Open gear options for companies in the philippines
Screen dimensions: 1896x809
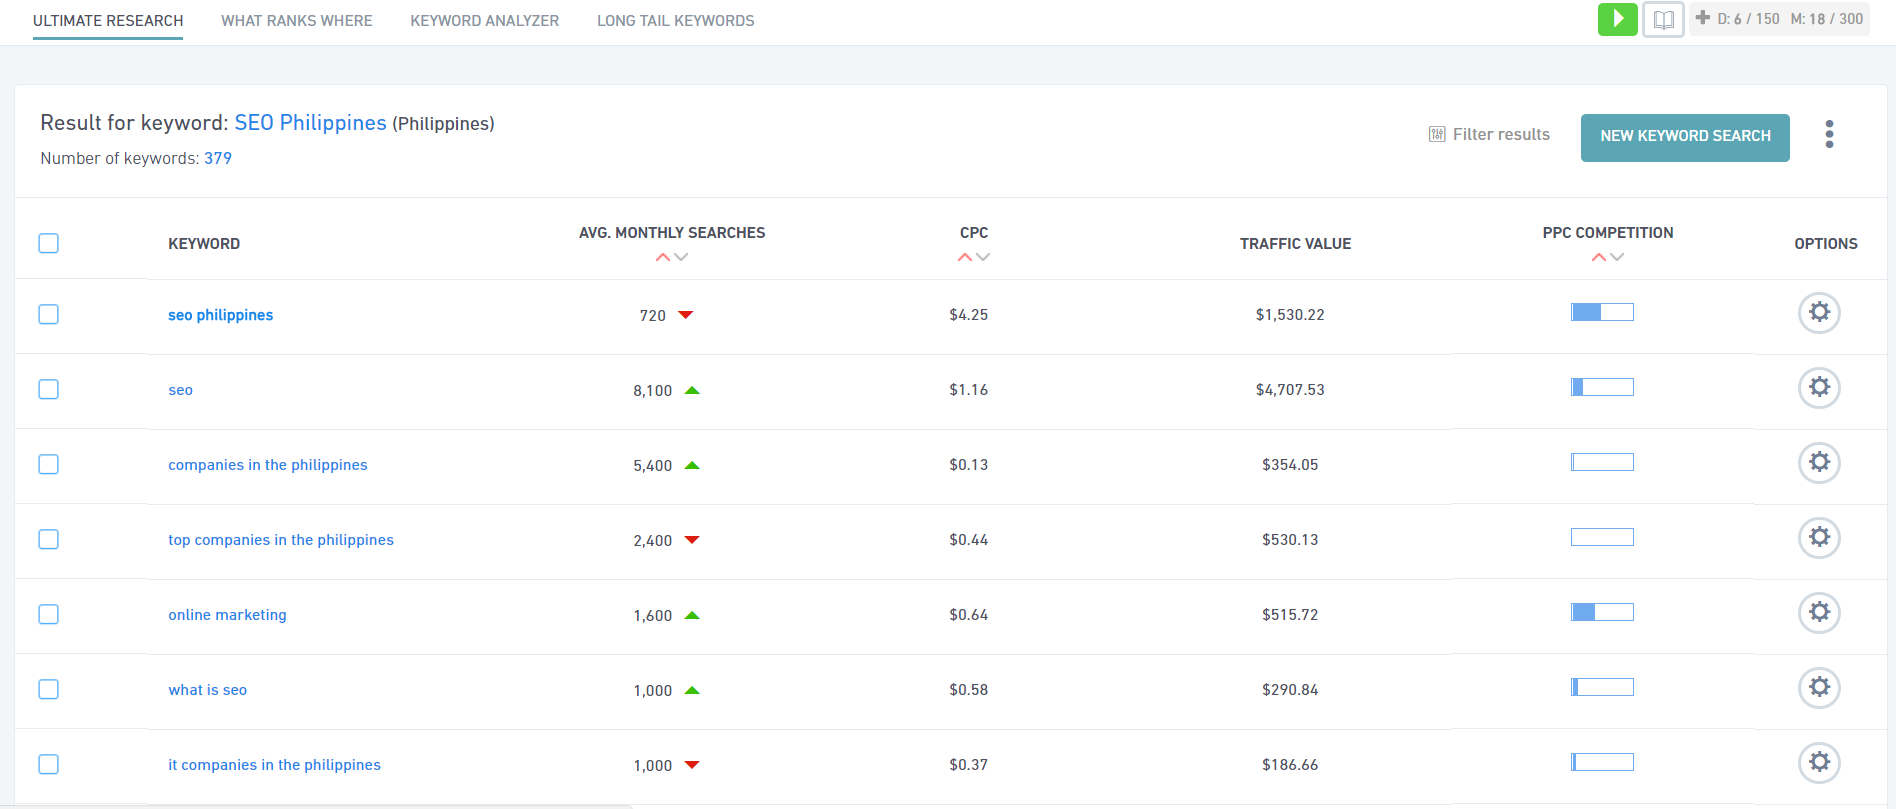pyautogui.click(x=1819, y=463)
